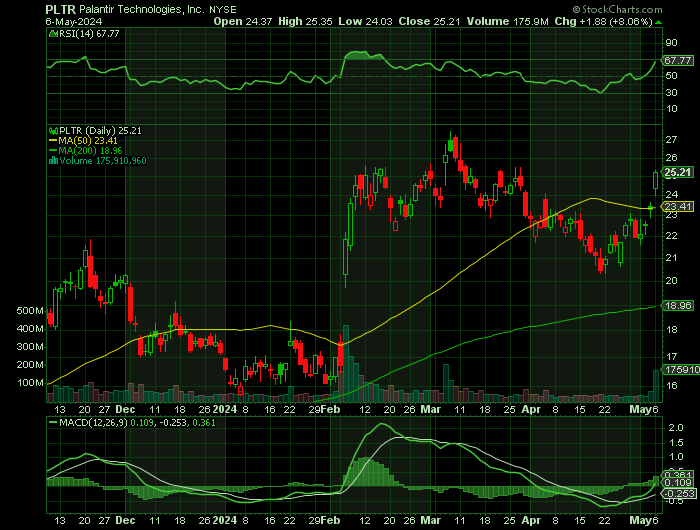The image size is (700, 530).
Task: Click the green up-arrow beside the Chg percentage
Action: click(x=658, y=22)
